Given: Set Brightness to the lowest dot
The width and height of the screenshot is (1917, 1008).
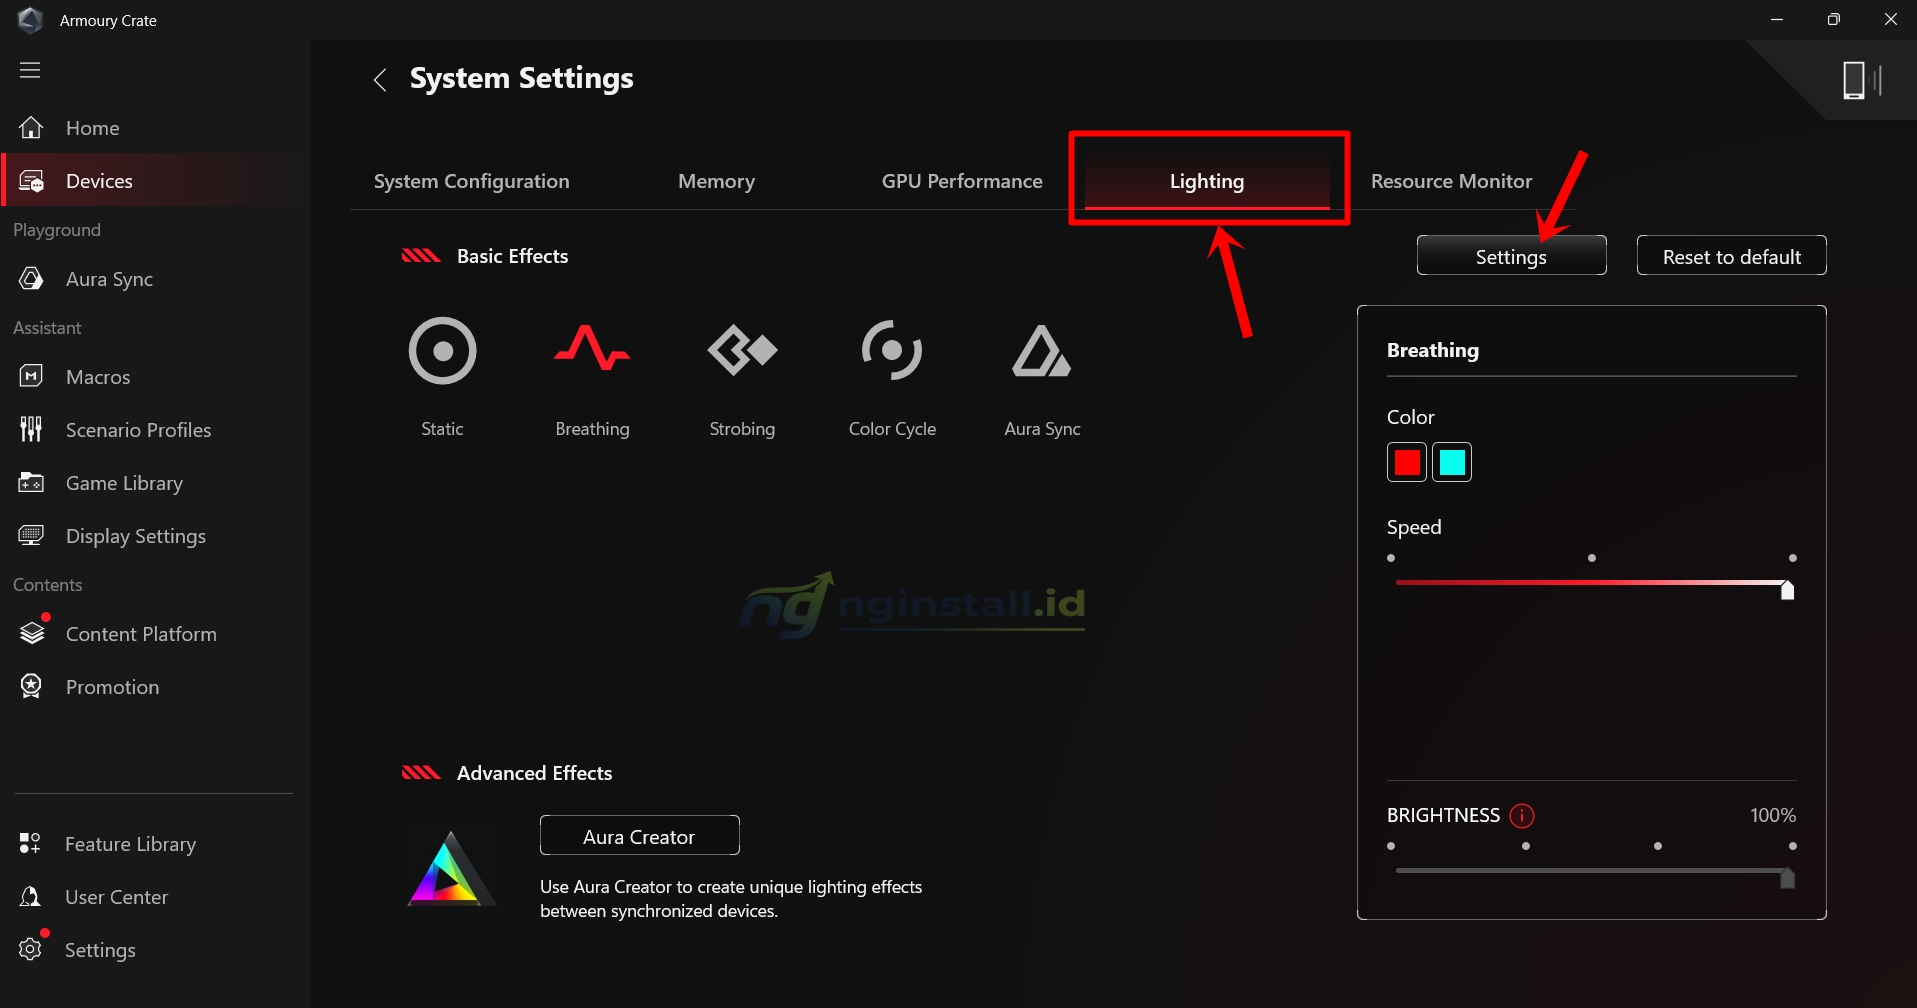Looking at the screenshot, I should 1391,846.
